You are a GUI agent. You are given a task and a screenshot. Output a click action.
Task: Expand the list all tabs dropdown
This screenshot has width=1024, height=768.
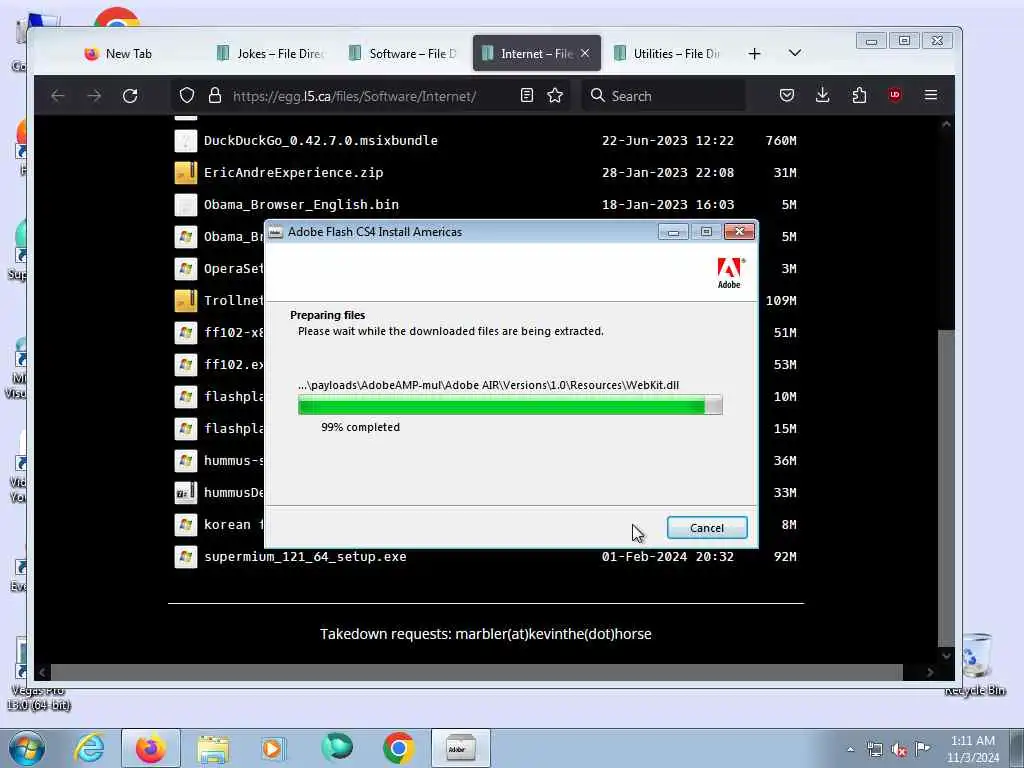(x=794, y=53)
